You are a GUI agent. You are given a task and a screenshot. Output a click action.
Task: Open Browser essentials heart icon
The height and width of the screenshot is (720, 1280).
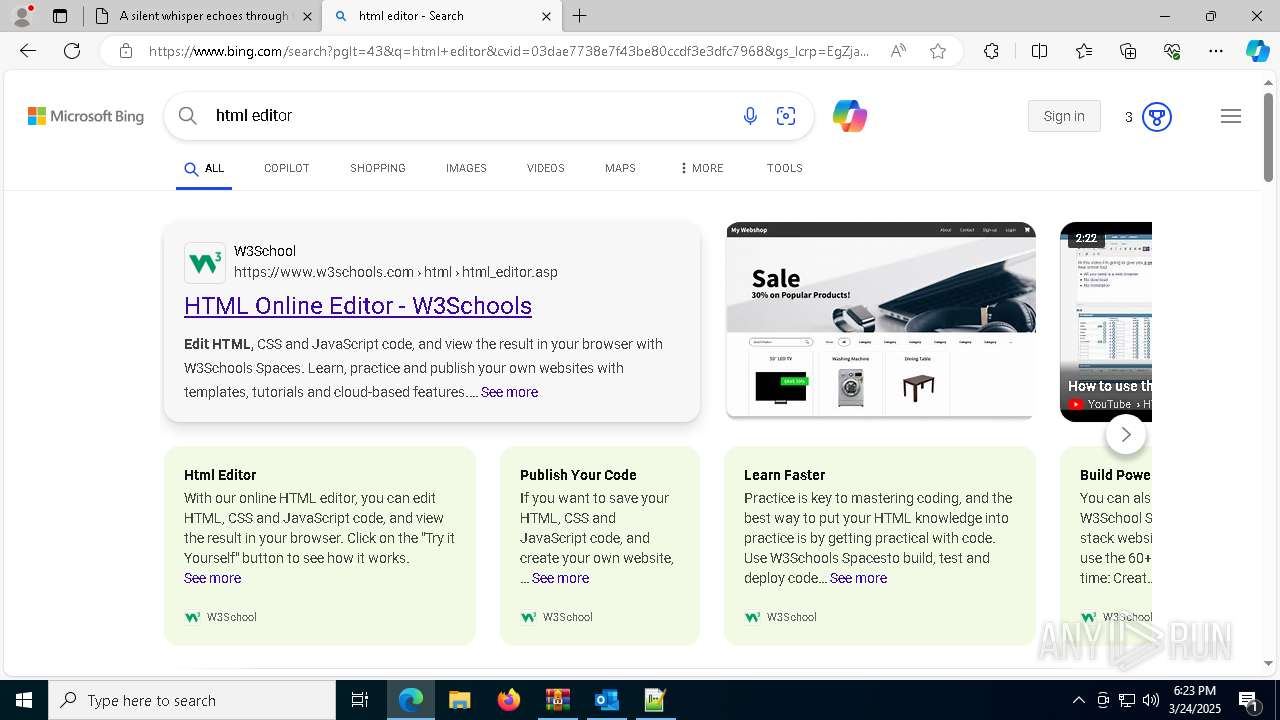(1172, 51)
